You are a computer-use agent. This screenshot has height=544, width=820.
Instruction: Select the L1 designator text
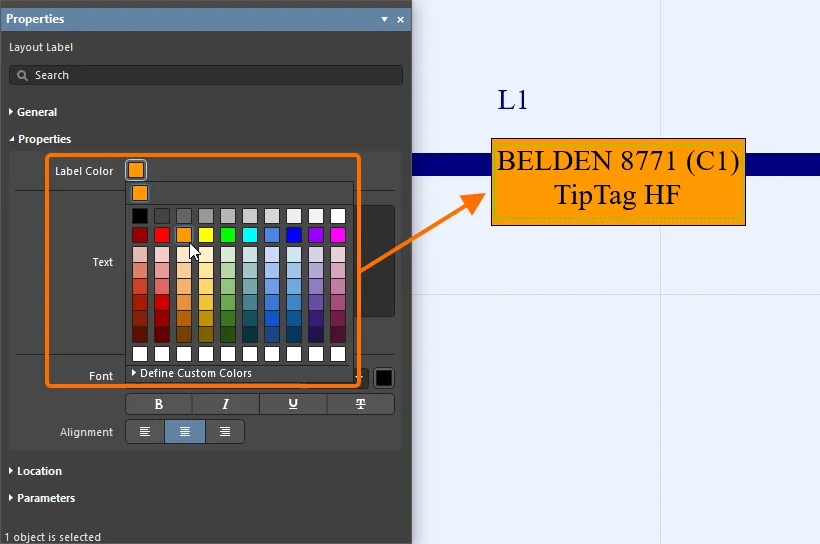pyautogui.click(x=512, y=99)
